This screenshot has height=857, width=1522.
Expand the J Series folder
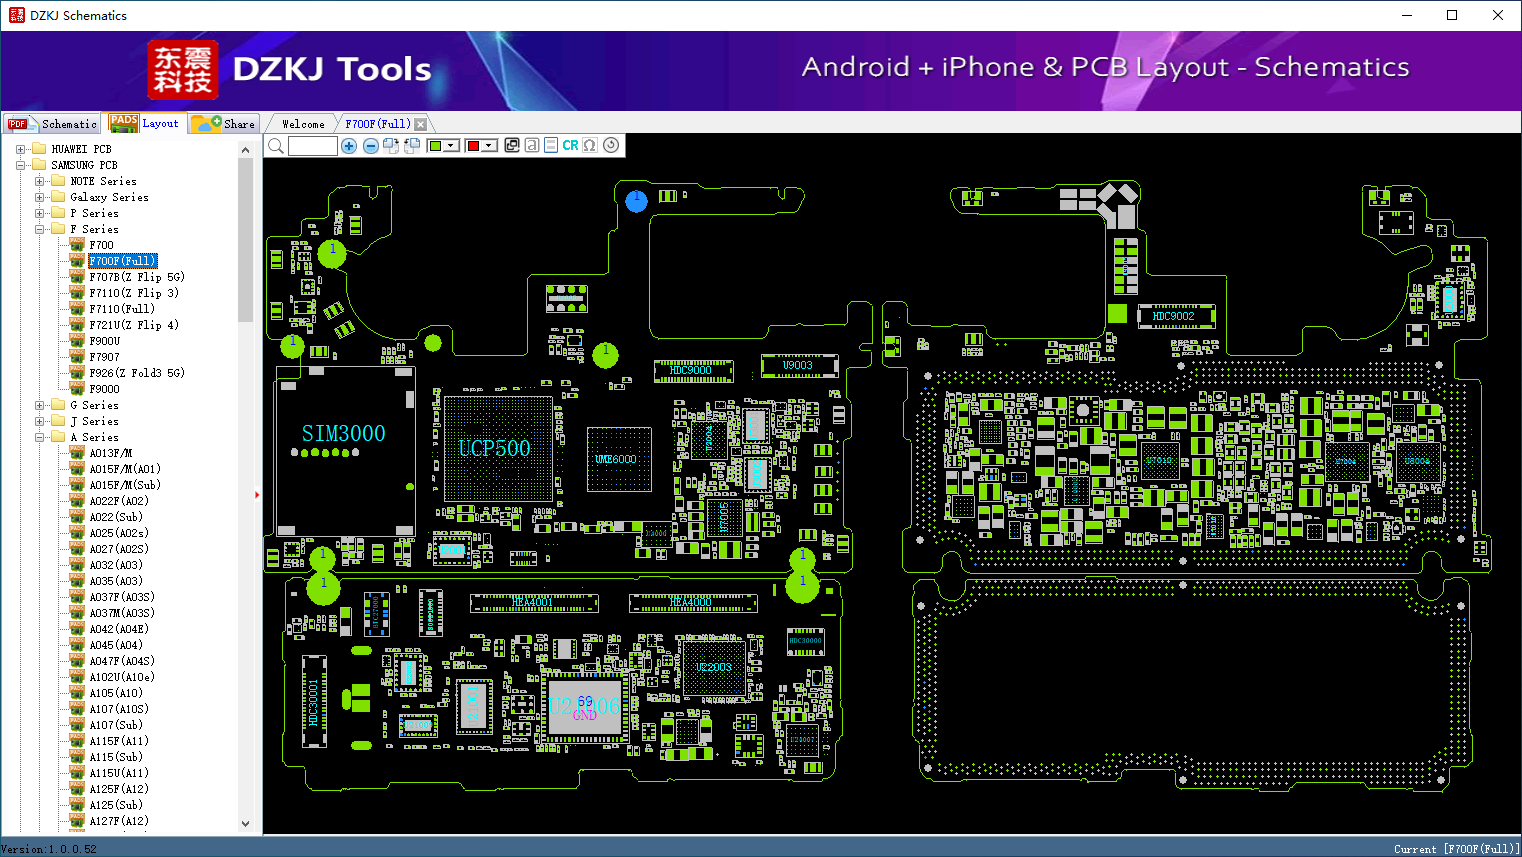(39, 421)
